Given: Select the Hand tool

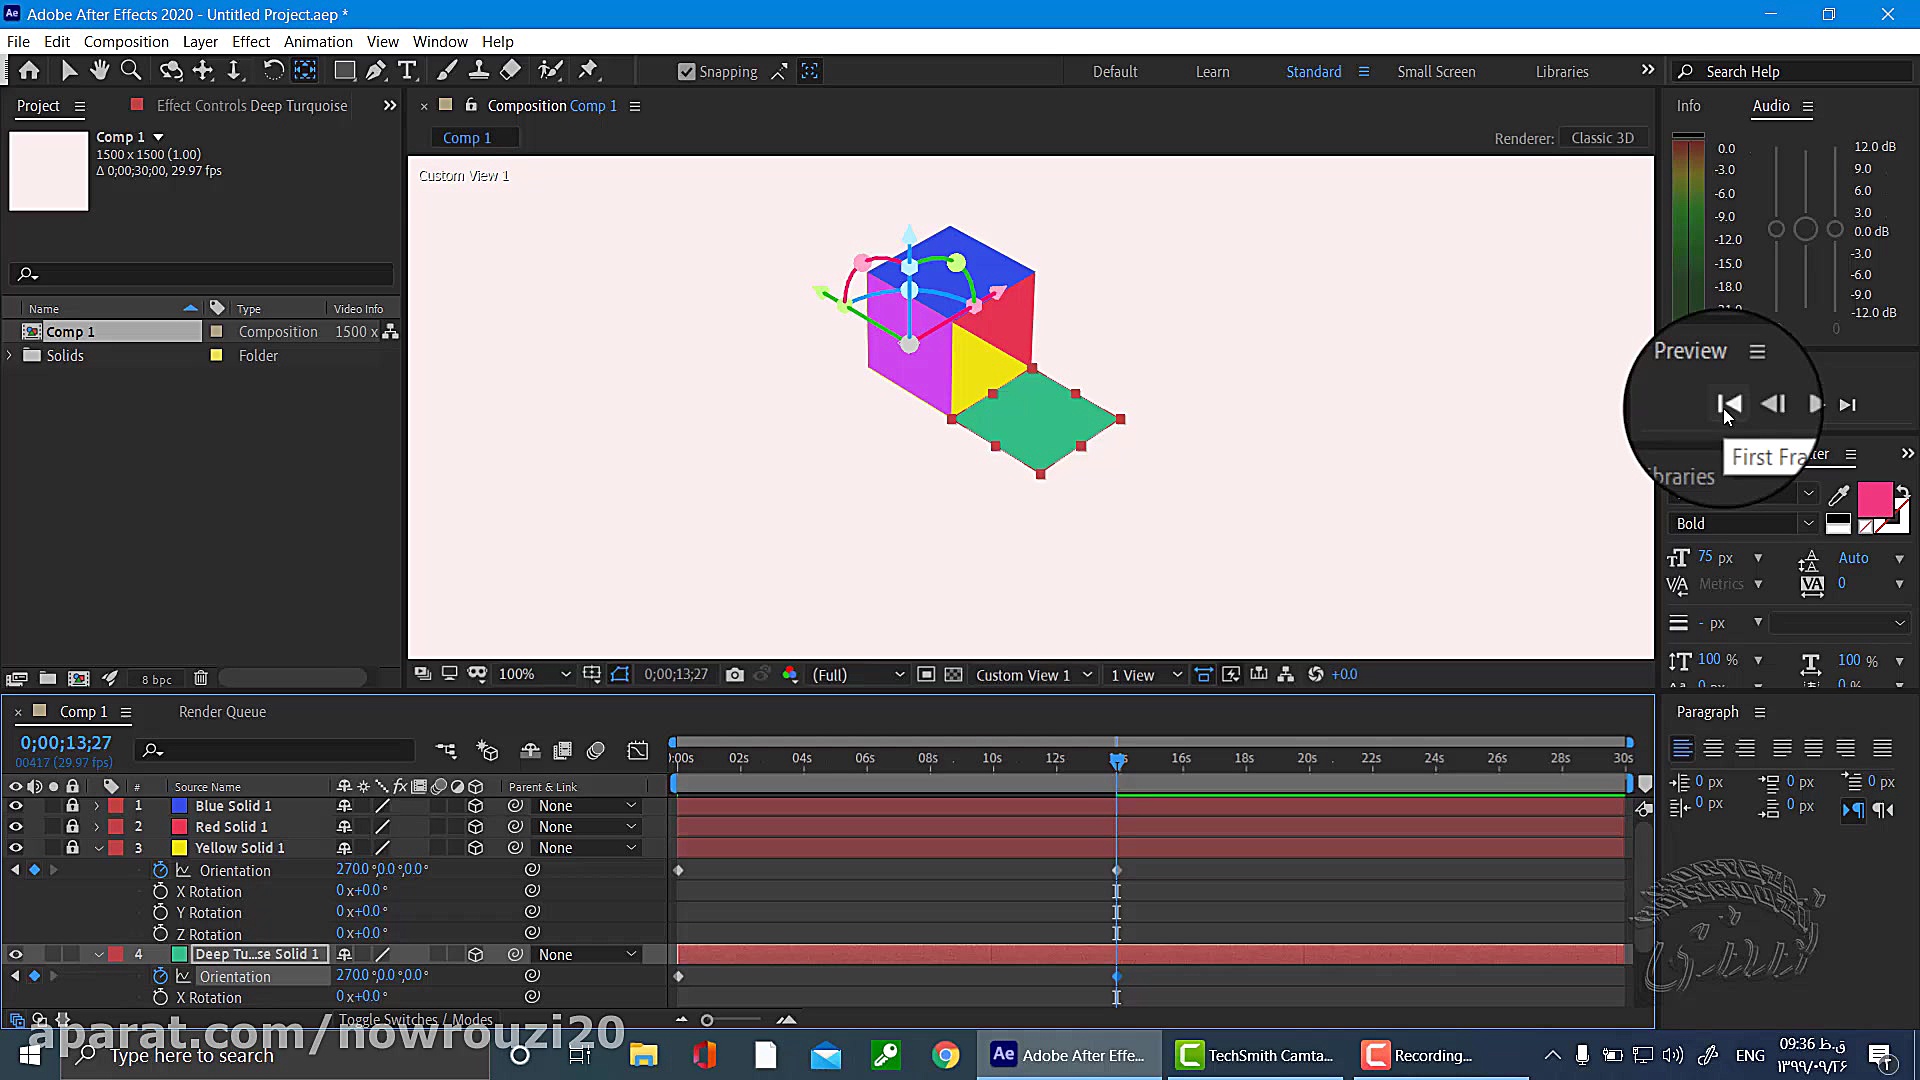Looking at the screenshot, I should 99,71.
